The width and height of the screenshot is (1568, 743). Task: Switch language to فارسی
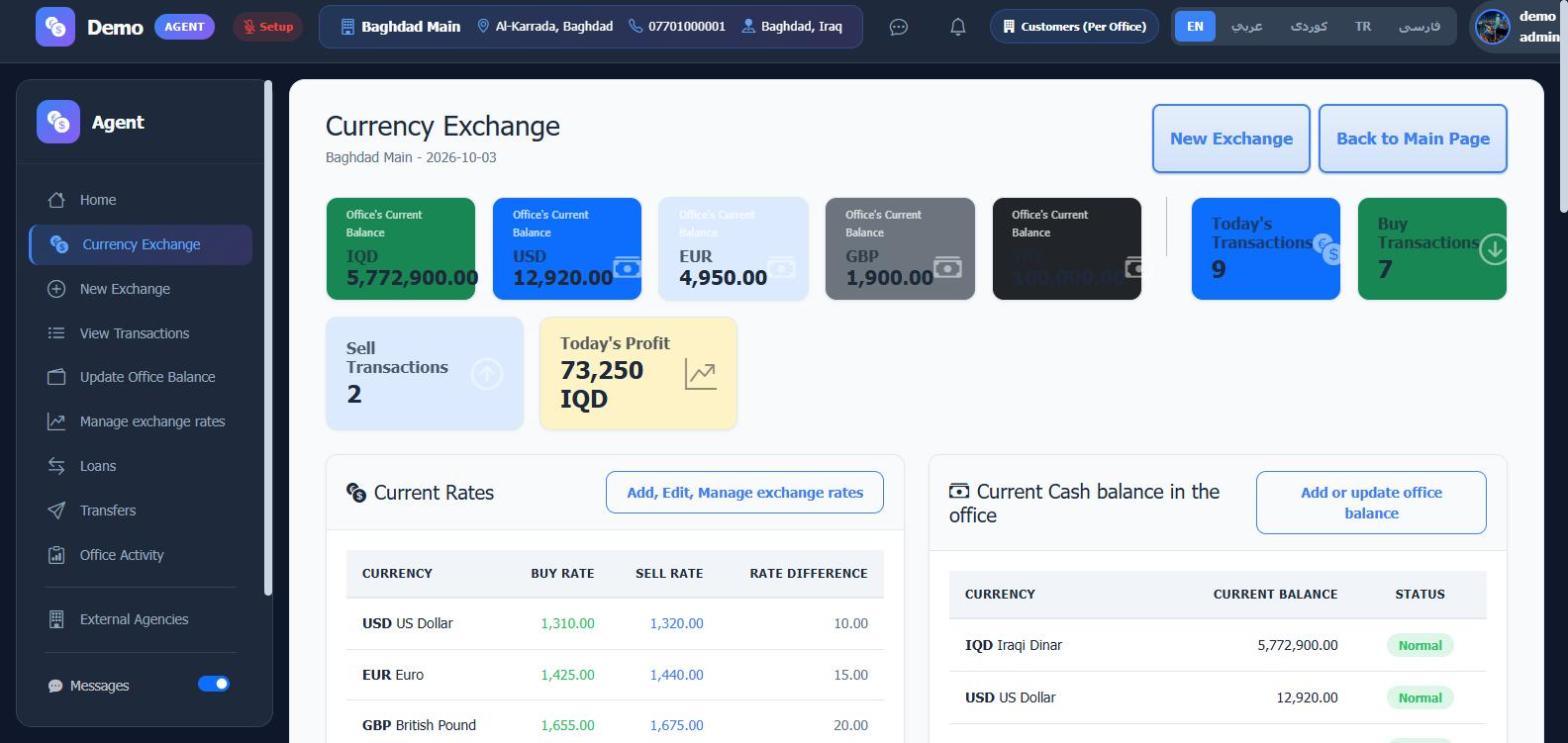1419,27
